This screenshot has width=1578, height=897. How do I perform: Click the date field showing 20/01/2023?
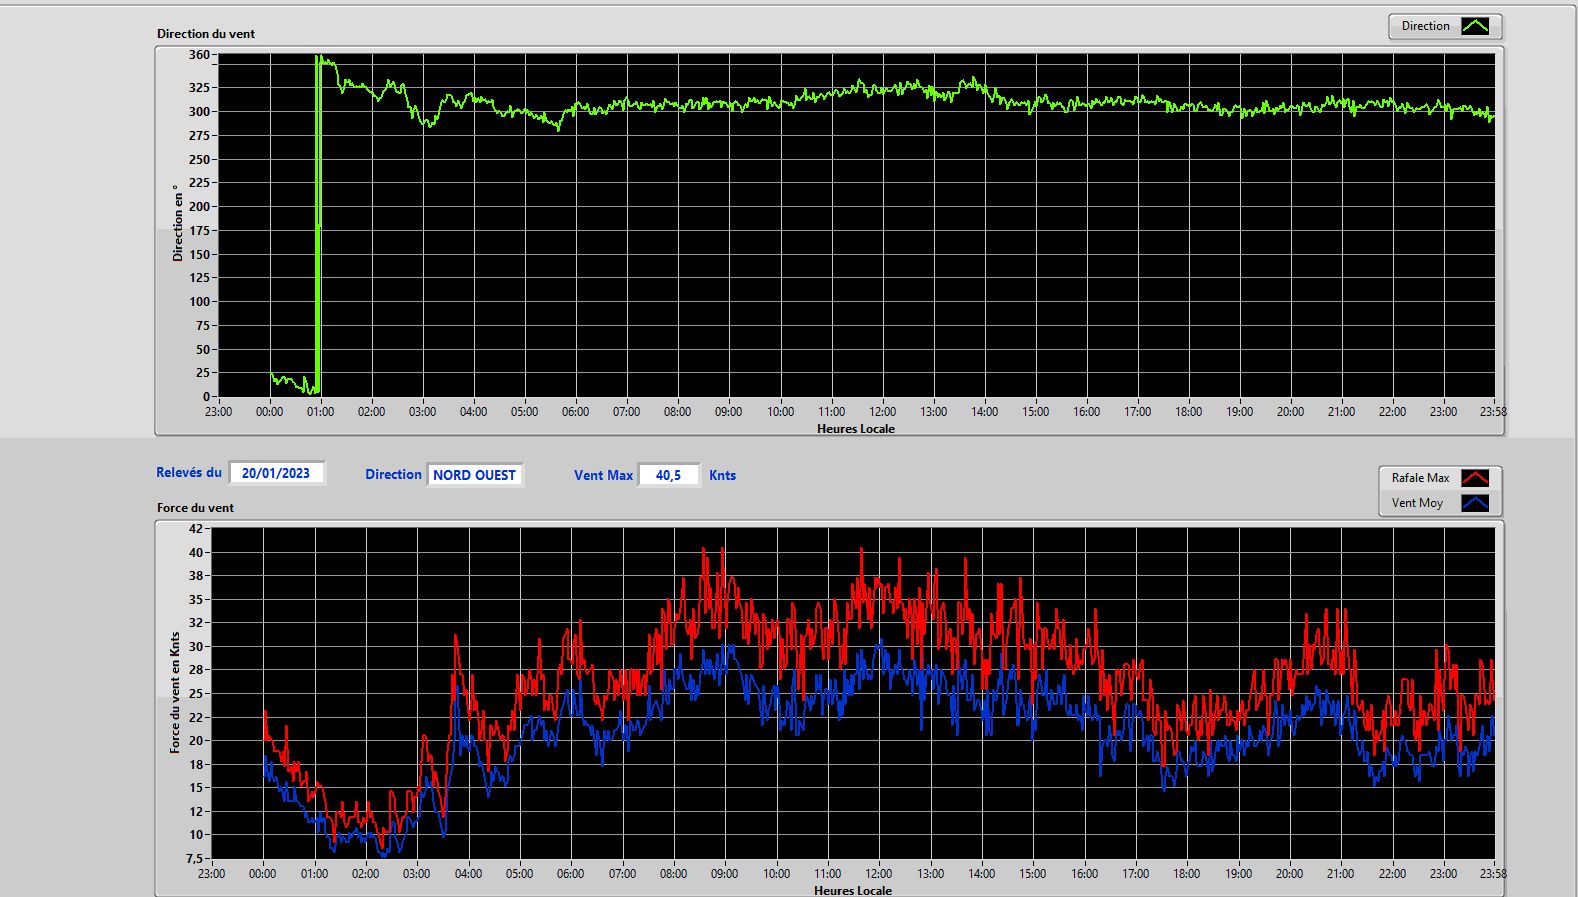[276, 473]
